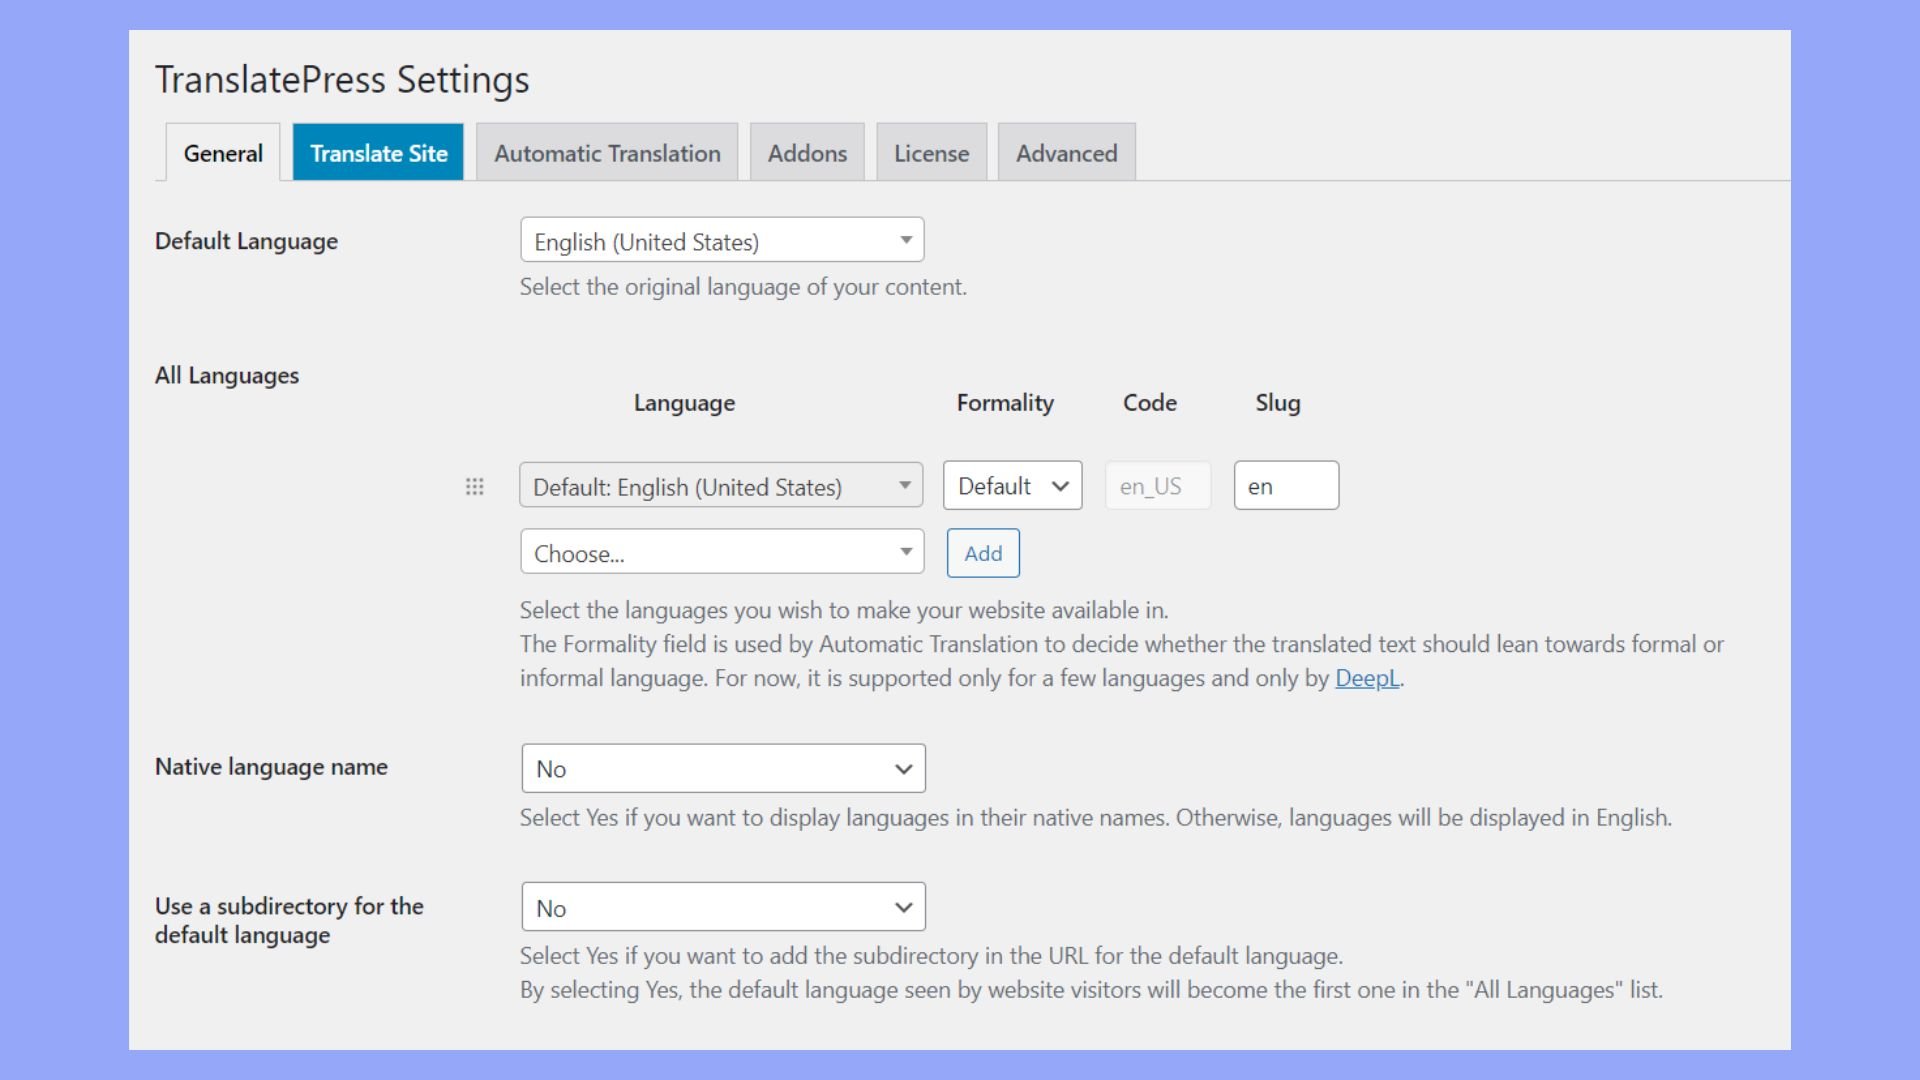Image resolution: width=1920 pixels, height=1080 pixels.
Task: Open the Native language name dropdown
Action: click(x=722, y=768)
